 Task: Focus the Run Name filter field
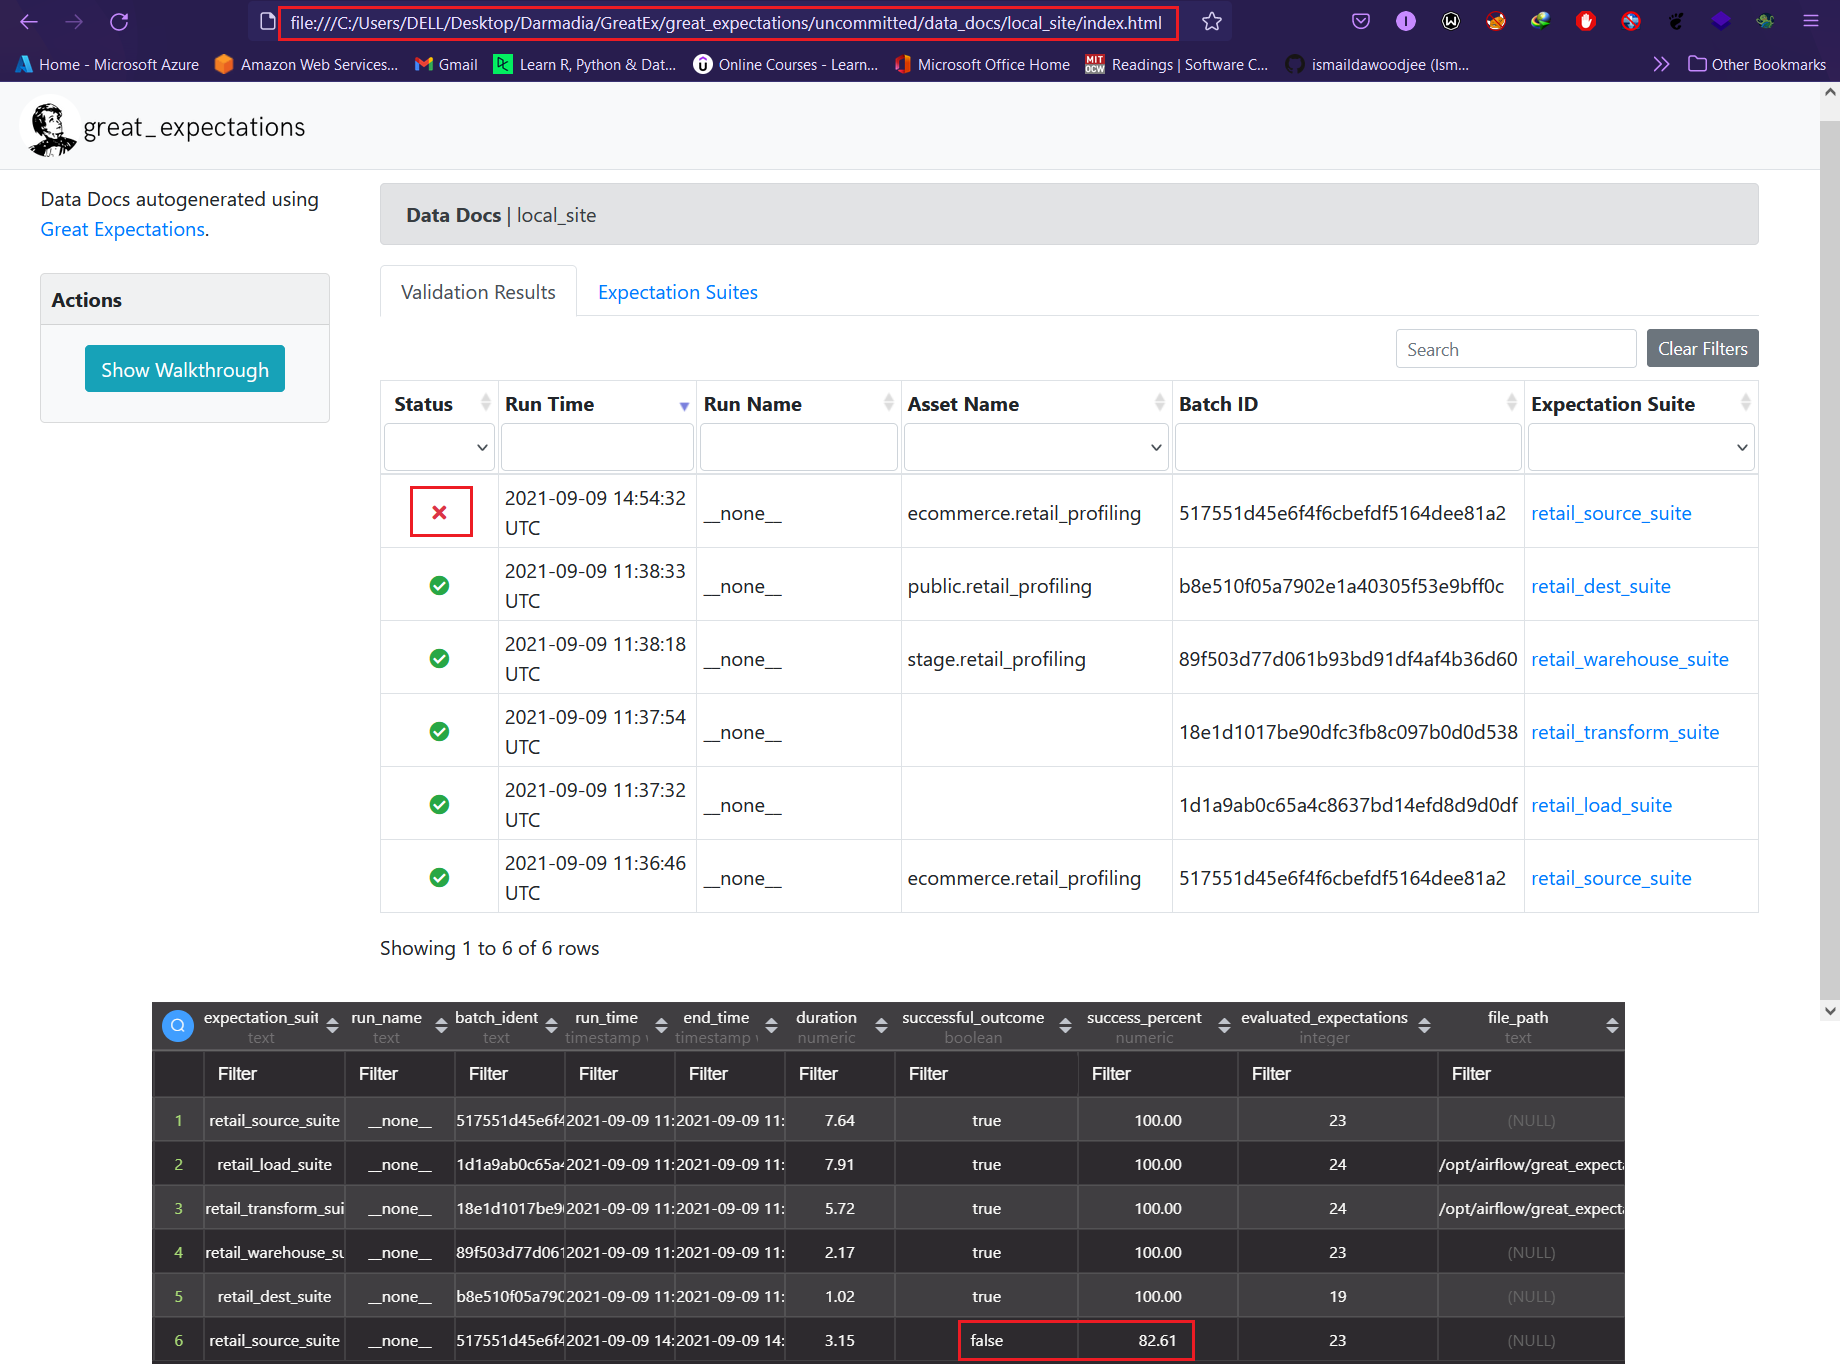coord(798,447)
